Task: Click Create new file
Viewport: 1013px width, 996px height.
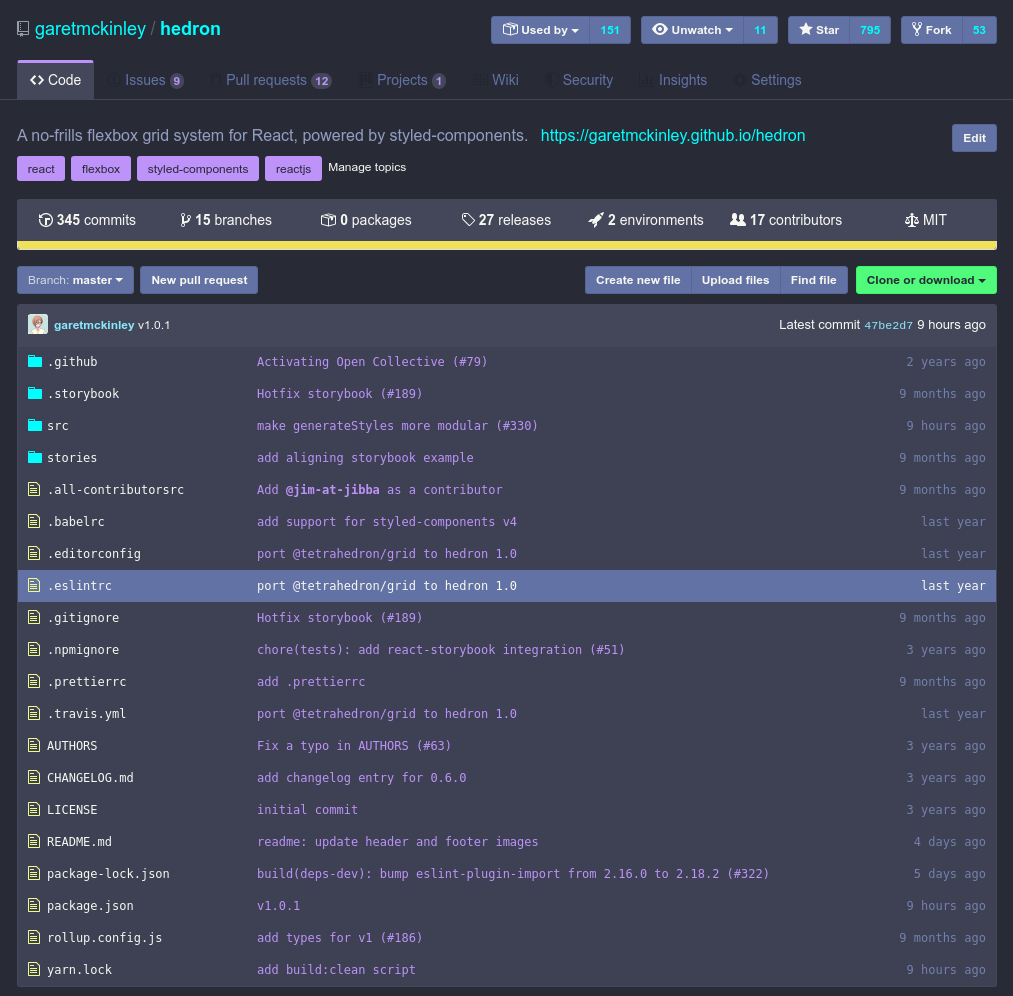Action: pos(638,280)
